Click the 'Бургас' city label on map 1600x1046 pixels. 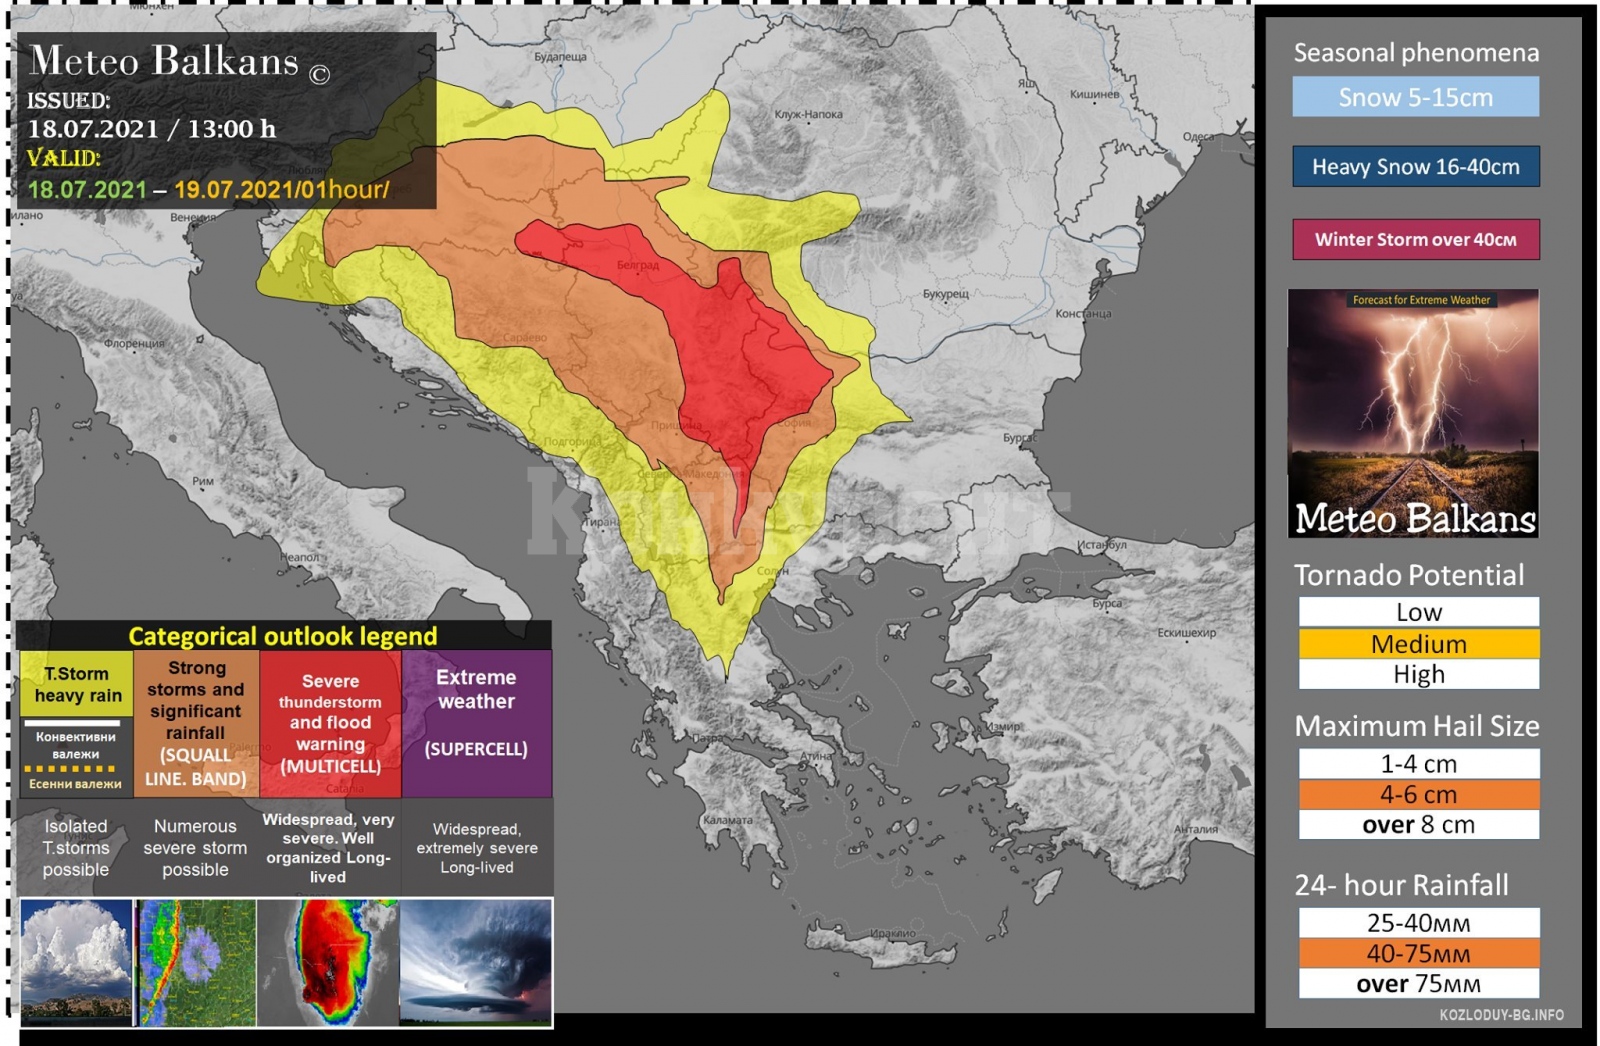pyautogui.click(x=1020, y=438)
